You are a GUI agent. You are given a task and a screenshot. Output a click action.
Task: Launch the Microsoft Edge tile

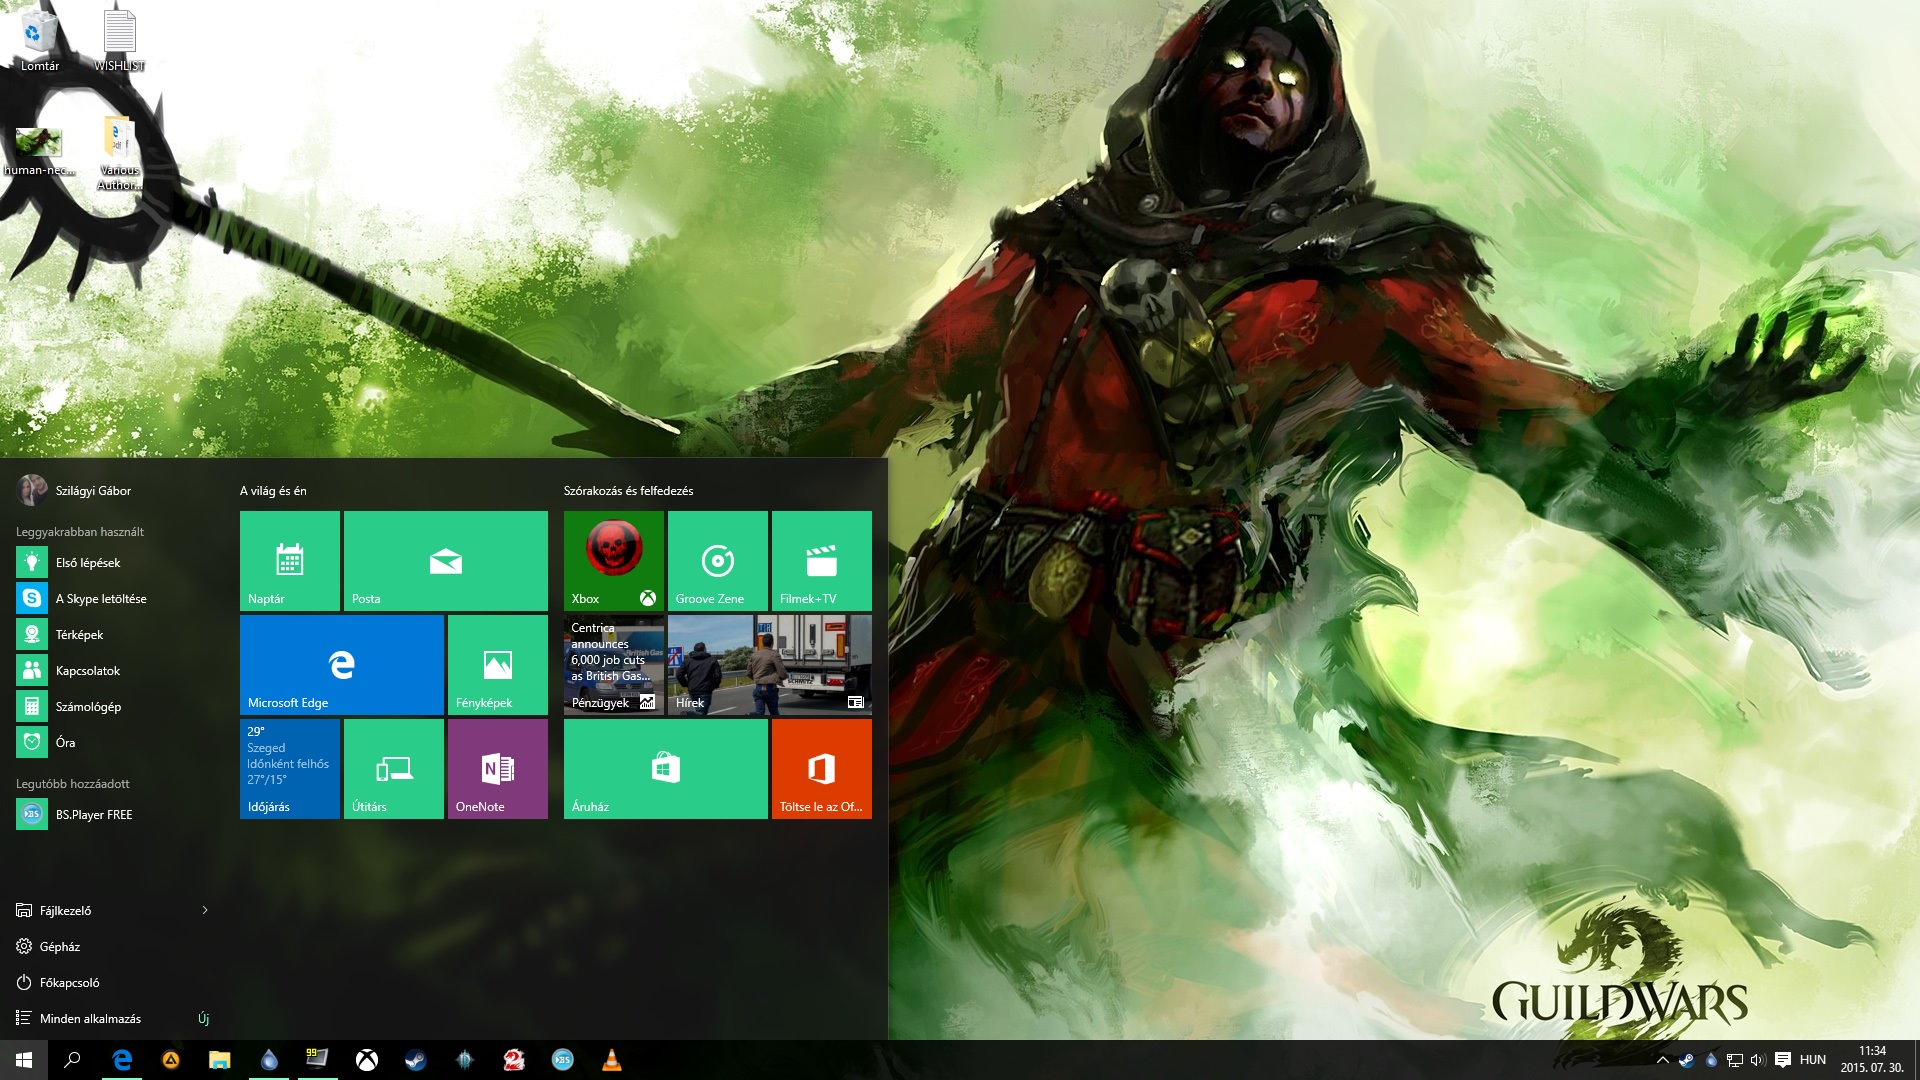click(342, 665)
